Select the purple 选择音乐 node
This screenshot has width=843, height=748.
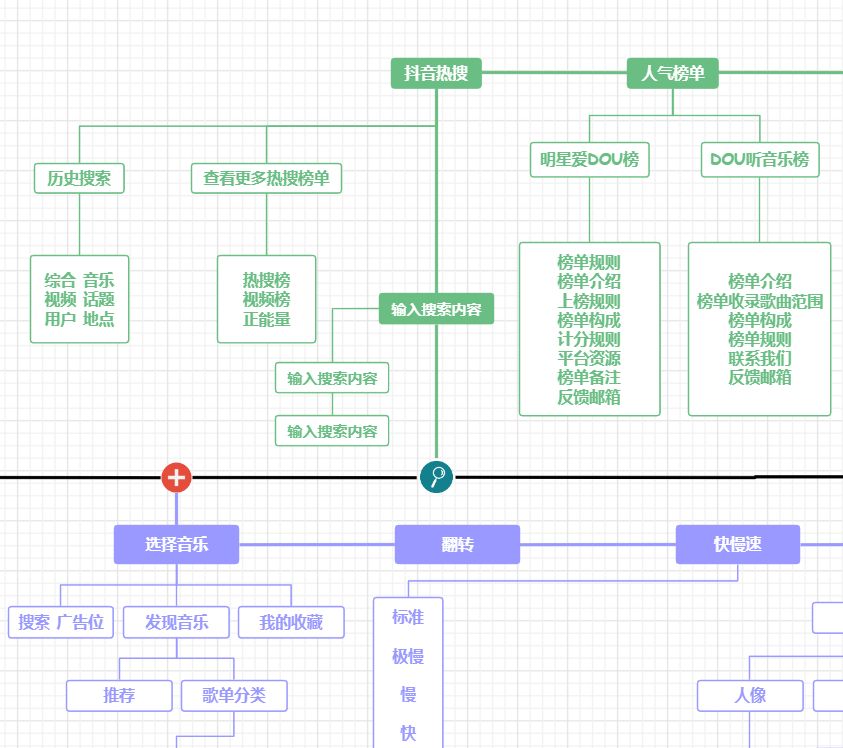pos(176,544)
